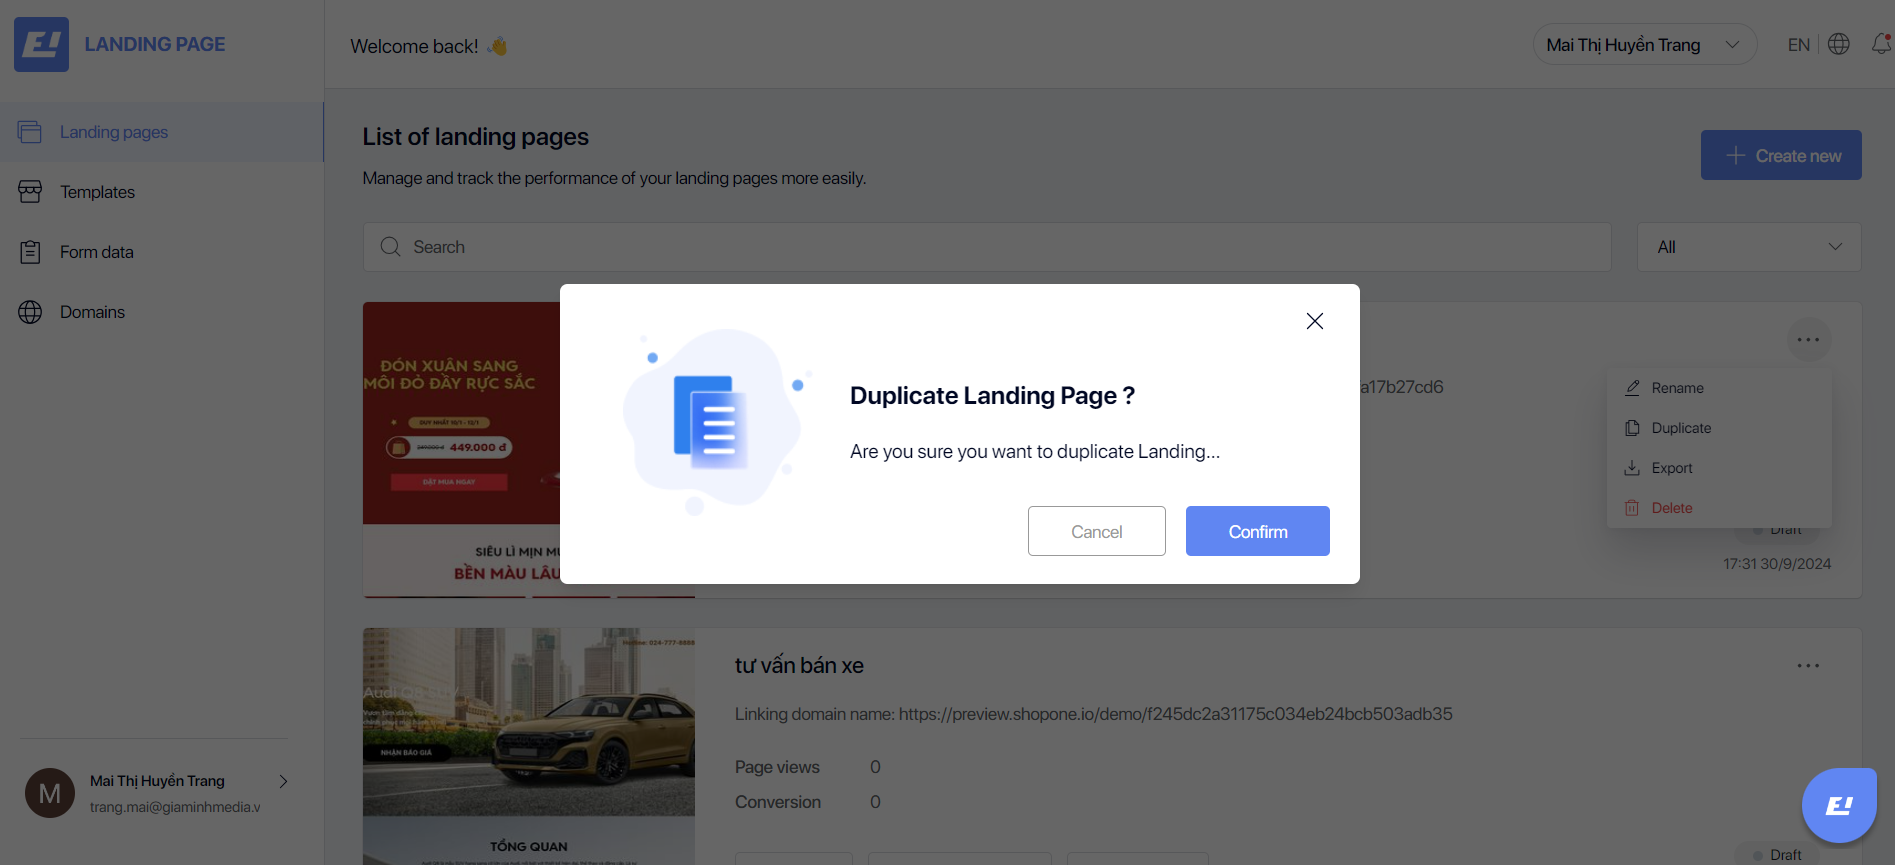Viewport: 1895px width, 865px height.
Task: Click the three-dot menu of first landing page
Action: pyautogui.click(x=1808, y=340)
